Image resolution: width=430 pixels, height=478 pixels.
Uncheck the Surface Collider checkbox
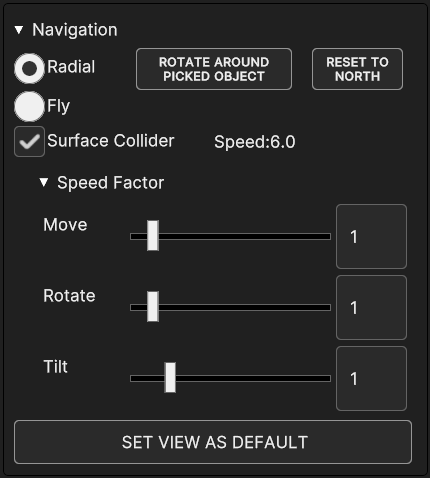(x=29, y=142)
